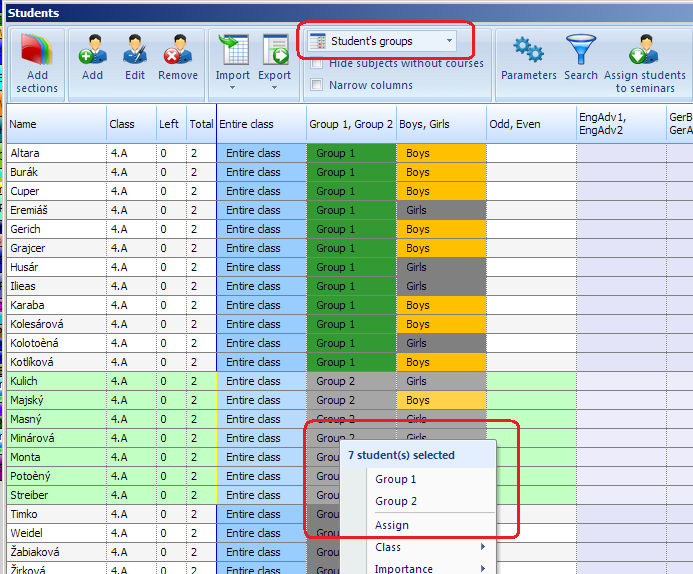The image size is (693, 574).
Task: Click Altara's Entire class cell
Action: point(262,153)
